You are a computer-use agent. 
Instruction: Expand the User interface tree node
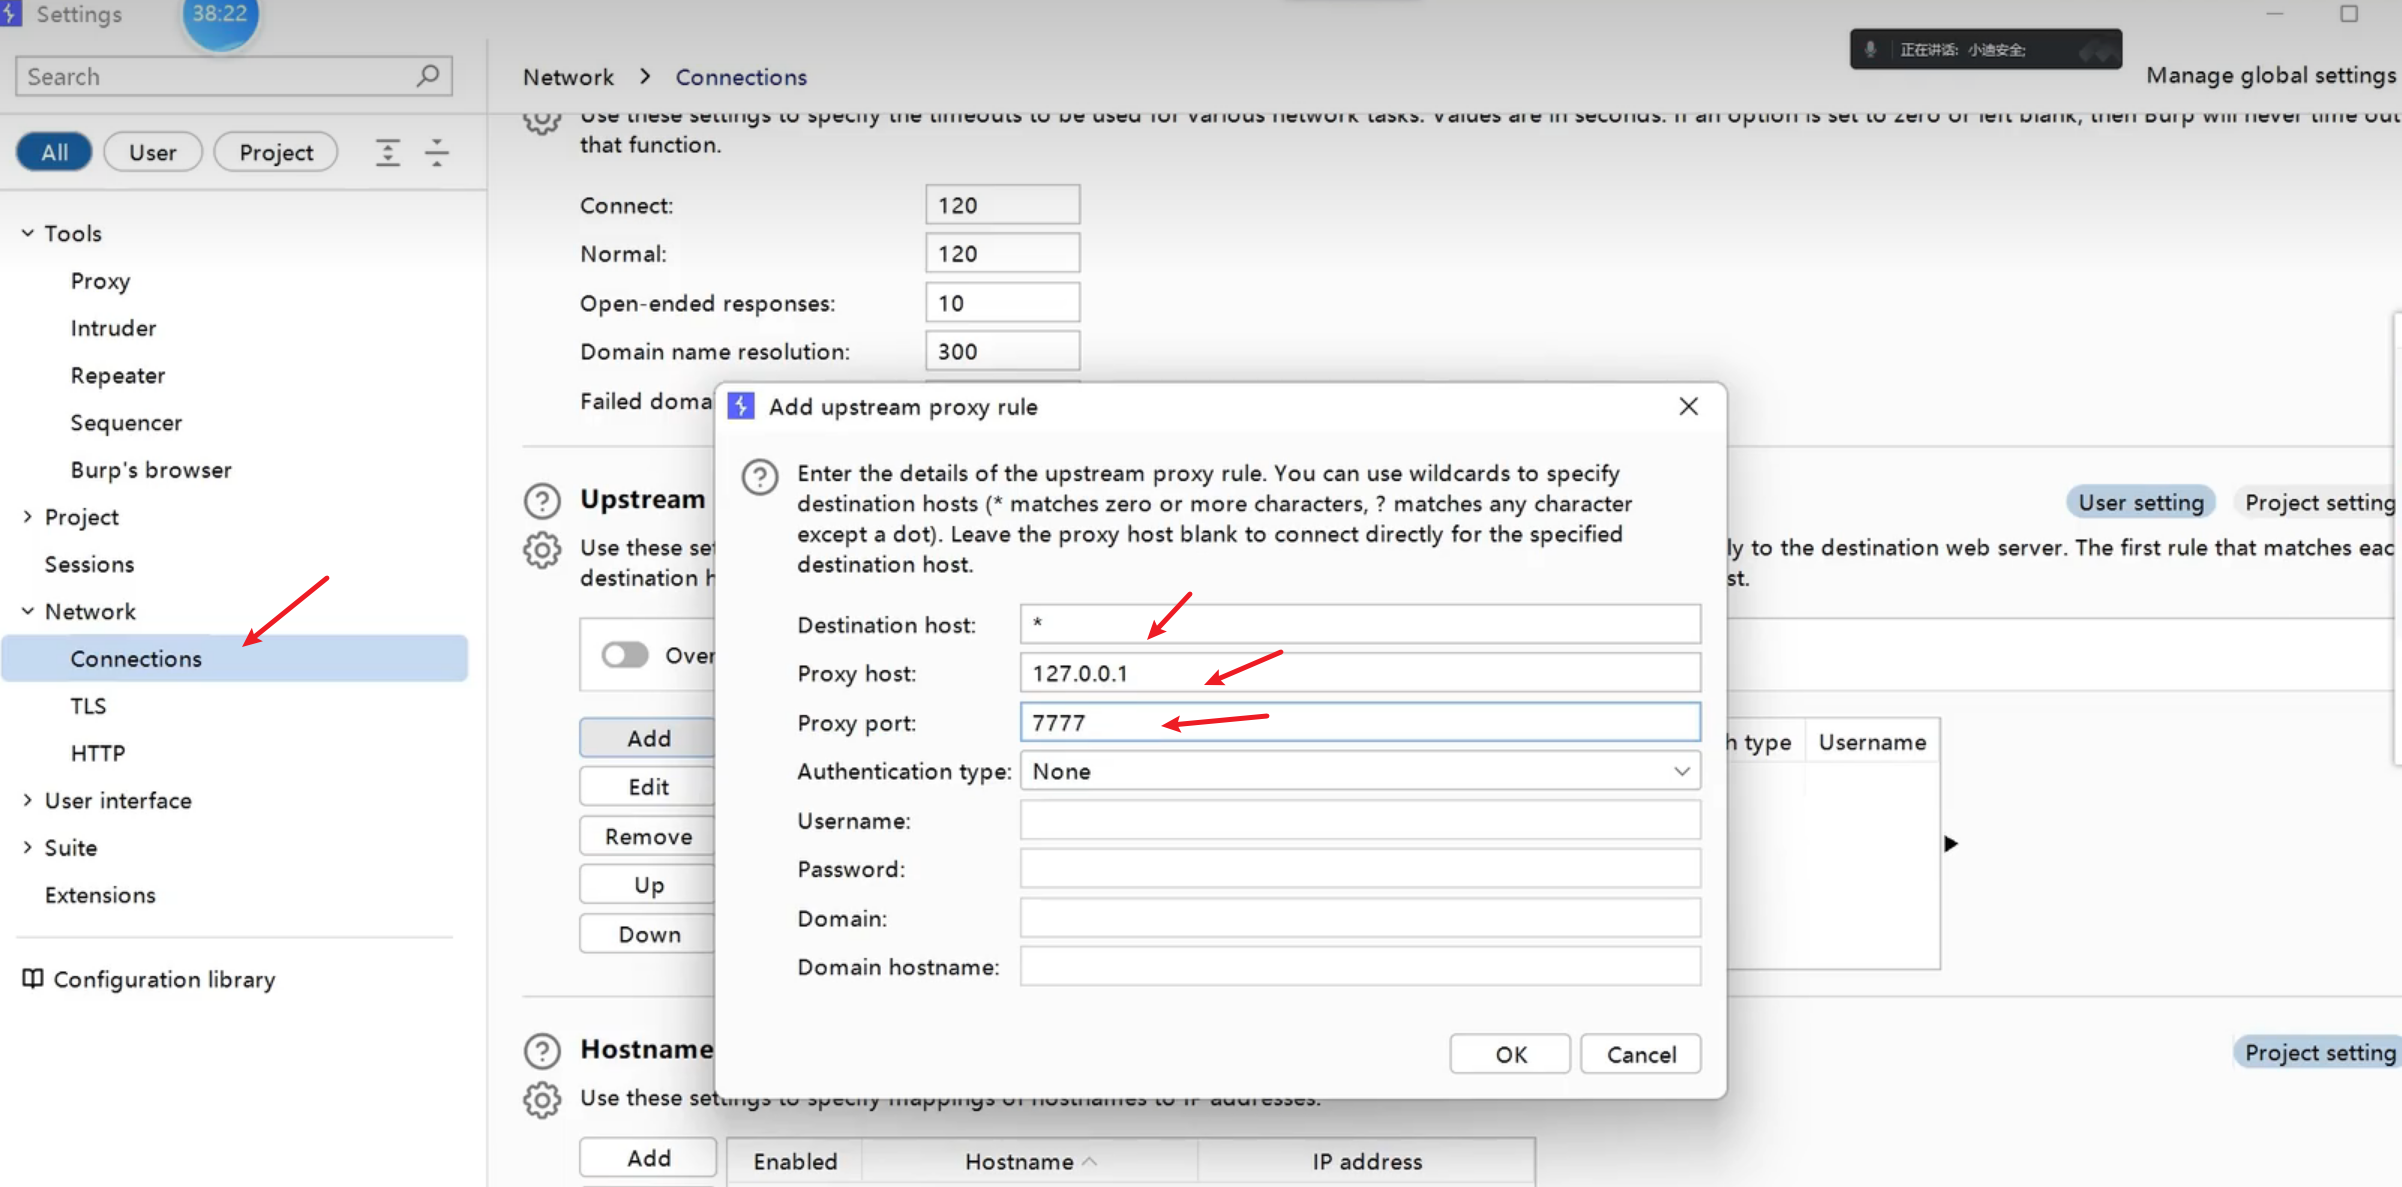(28, 800)
